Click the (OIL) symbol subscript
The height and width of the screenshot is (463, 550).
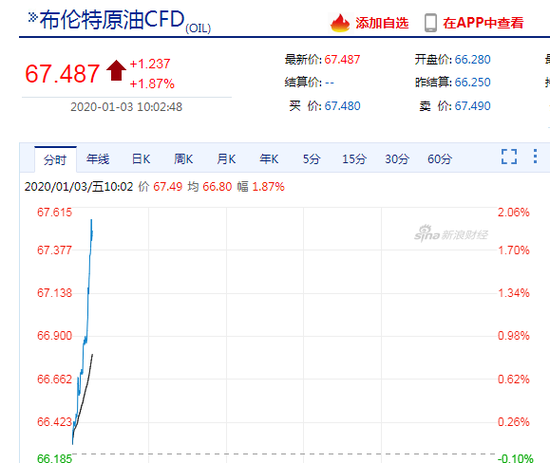point(198,28)
